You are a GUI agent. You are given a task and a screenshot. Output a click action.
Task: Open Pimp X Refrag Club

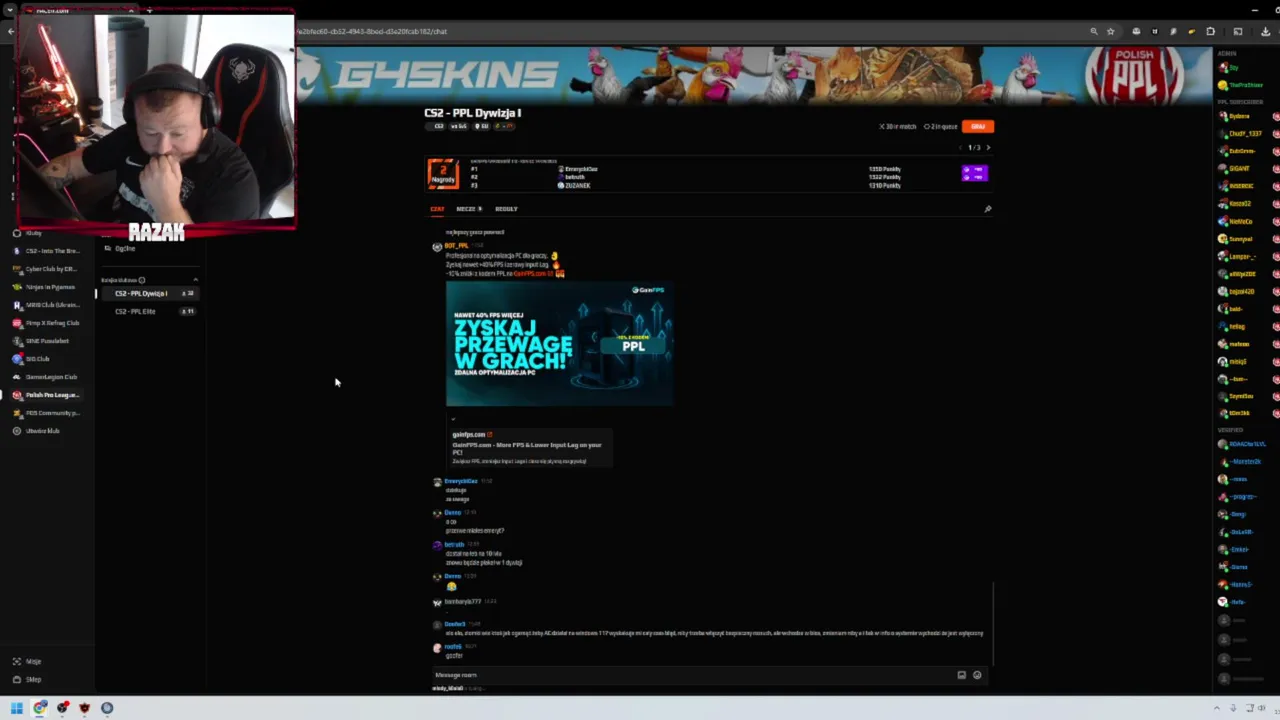[x=48, y=323]
